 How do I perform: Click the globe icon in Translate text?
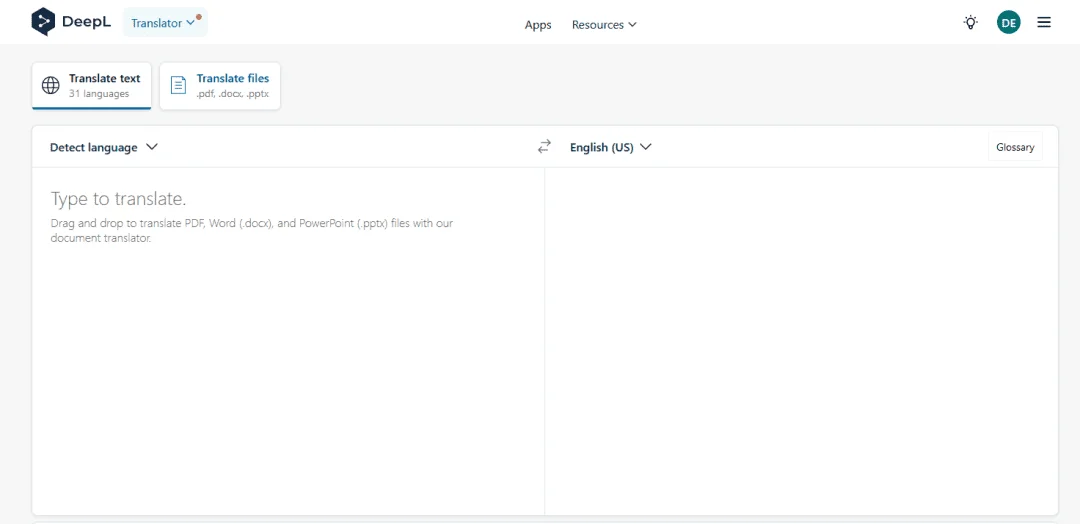coord(50,85)
